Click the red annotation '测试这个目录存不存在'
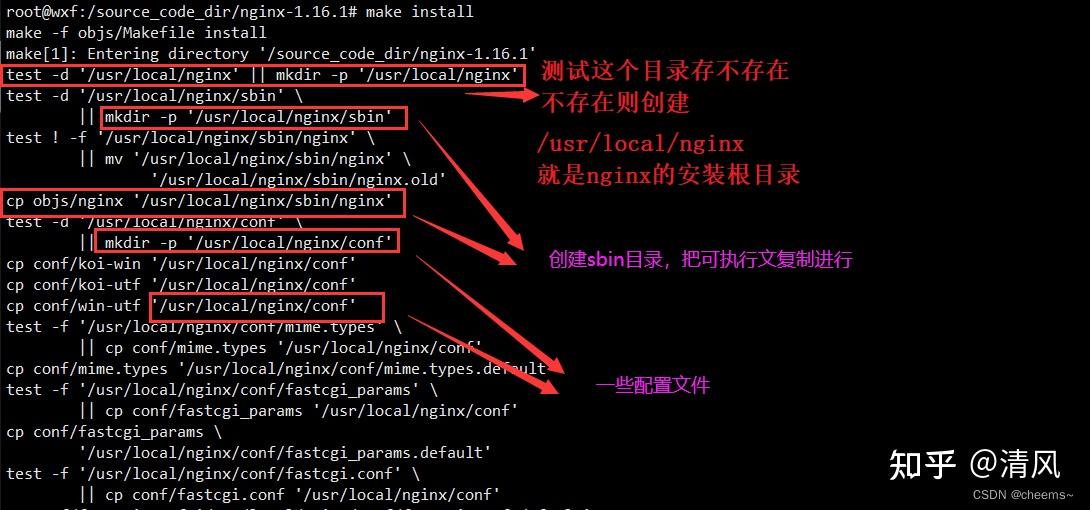Image resolution: width=1090 pixels, height=510 pixels. coord(665,70)
